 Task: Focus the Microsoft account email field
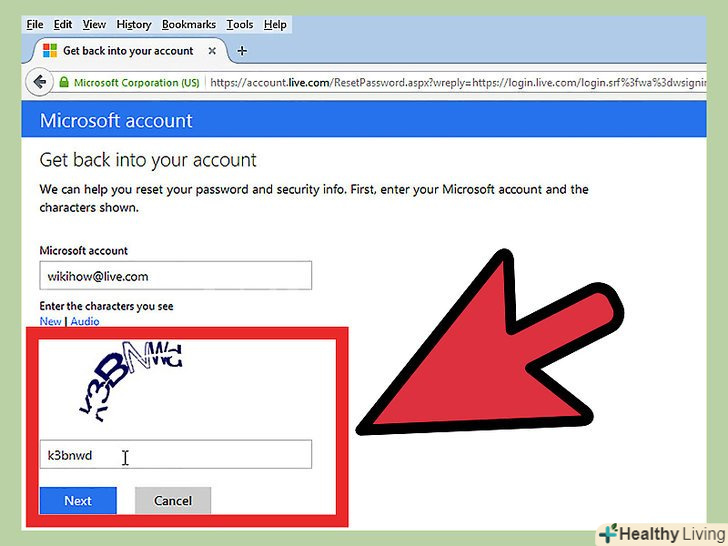(176, 276)
